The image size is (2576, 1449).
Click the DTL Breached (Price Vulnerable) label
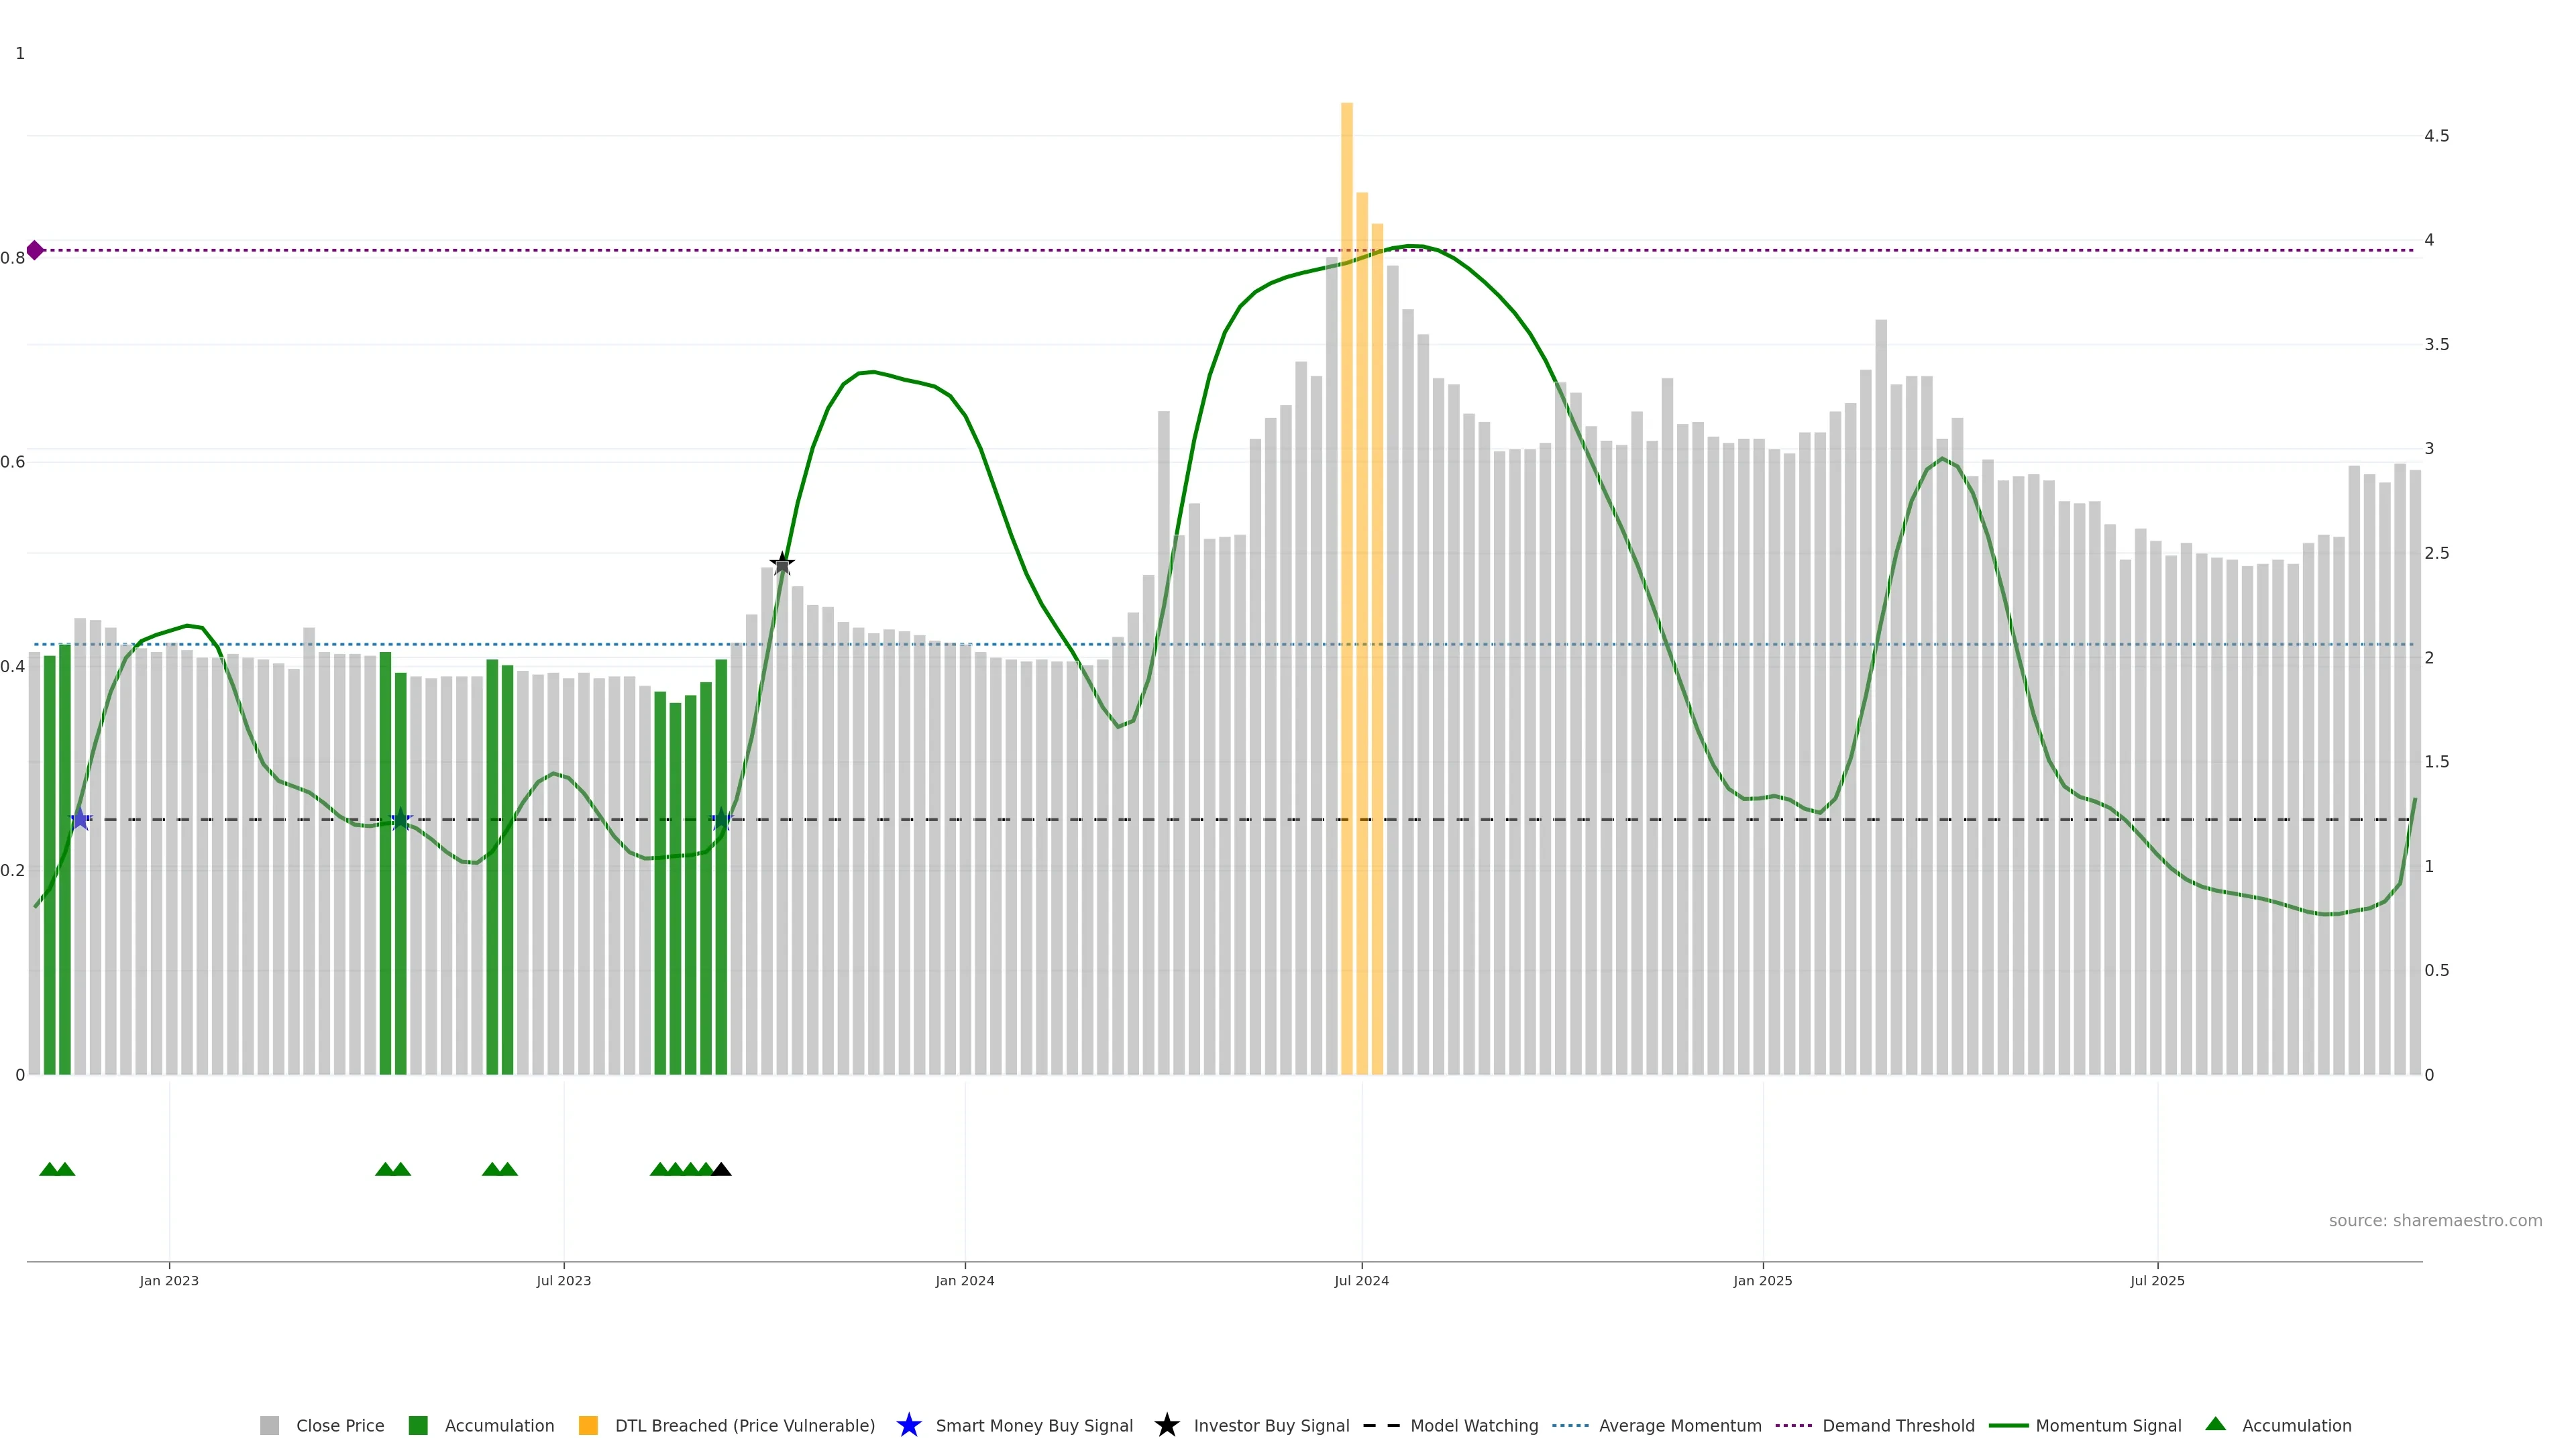744,1425
